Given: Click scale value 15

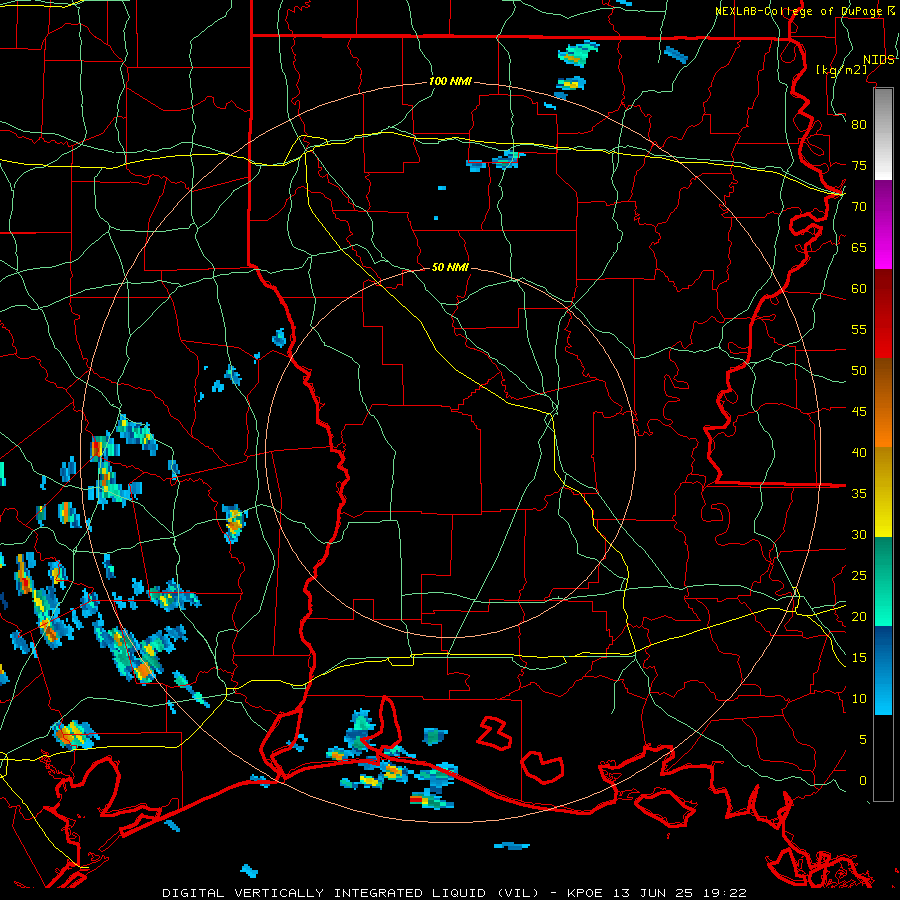Looking at the screenshot, I should coord(859,658).
